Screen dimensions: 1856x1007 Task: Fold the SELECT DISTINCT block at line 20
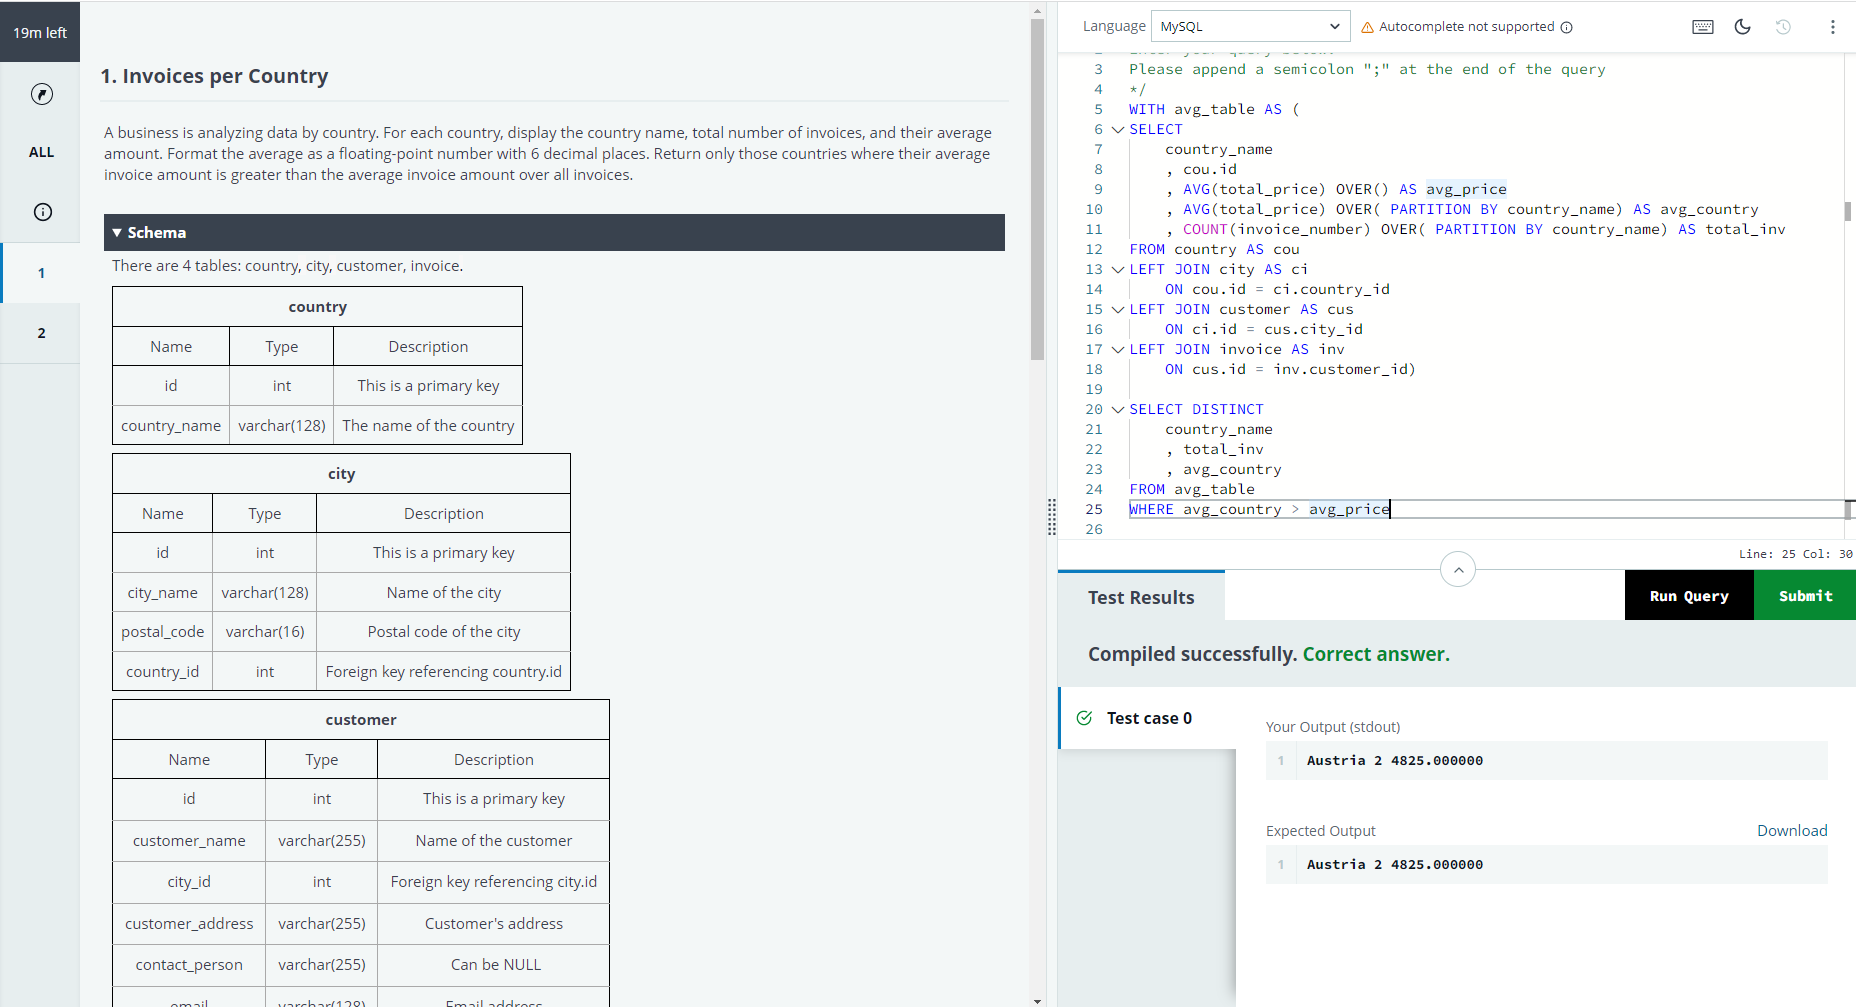point(1117,410)
